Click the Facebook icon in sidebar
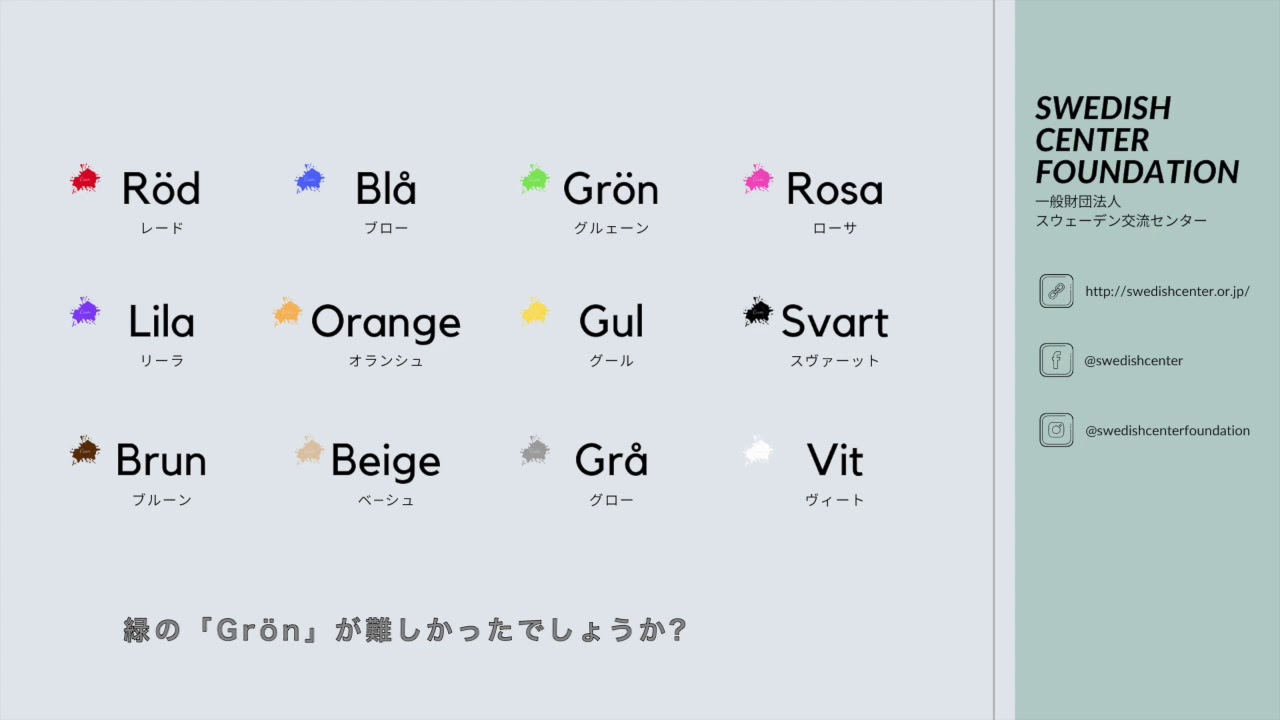The width and height of the screenshot is (1280, 720). point(1056,360)
